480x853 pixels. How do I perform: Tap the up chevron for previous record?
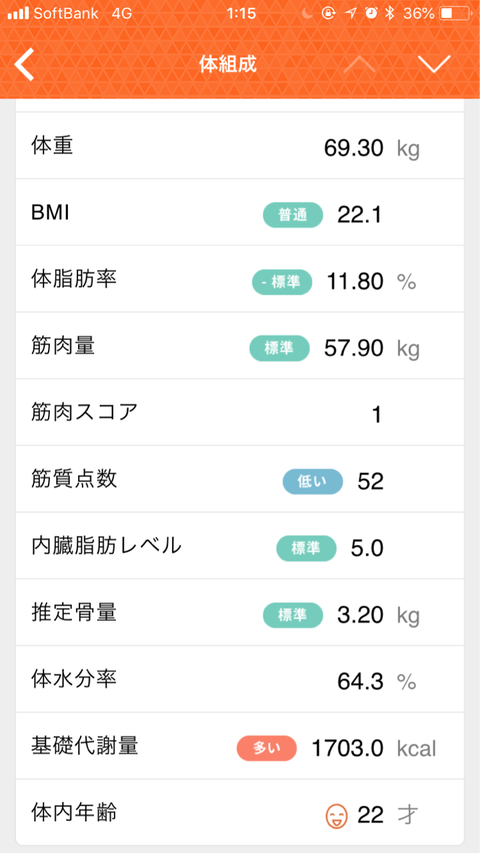360,64
